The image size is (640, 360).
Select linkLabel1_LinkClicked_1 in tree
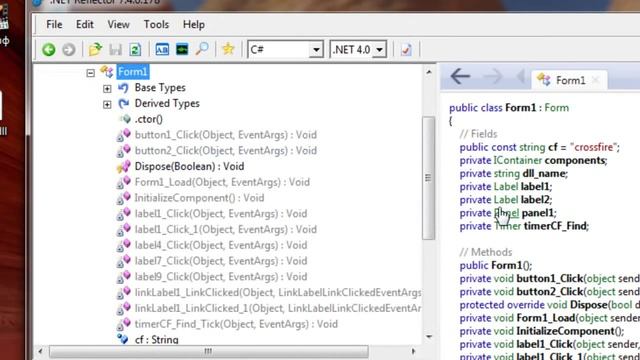click(x=278, y=308)
